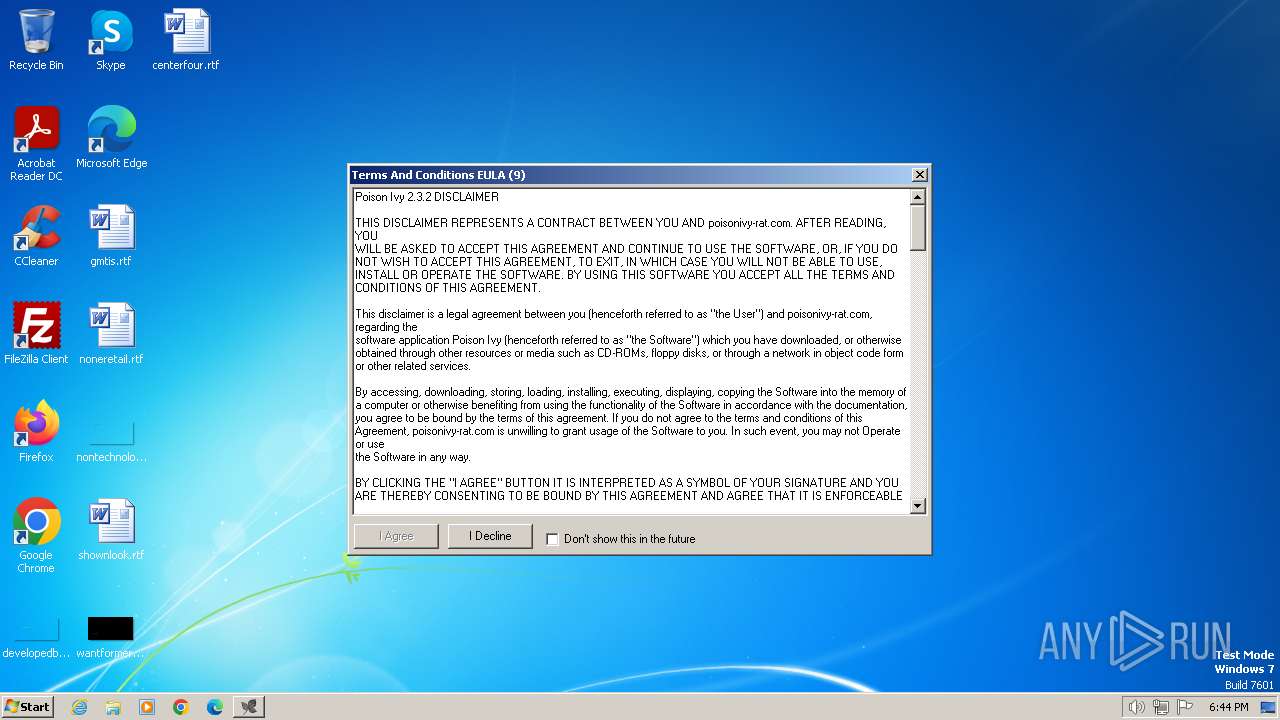
Task: Click the EULA scrollbar up arrow
Action: (x=918, y=197)
